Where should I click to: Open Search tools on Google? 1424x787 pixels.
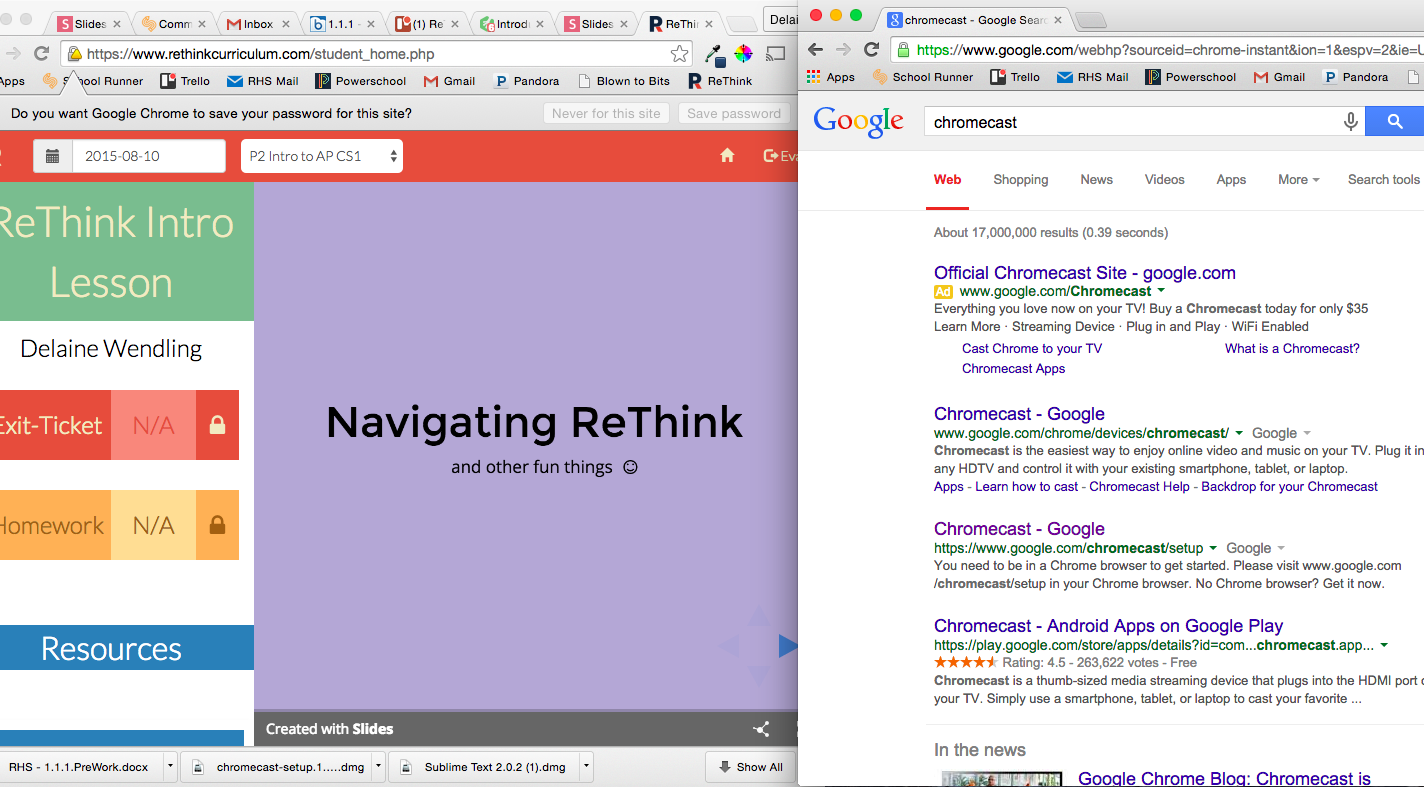click(1383, 180)
